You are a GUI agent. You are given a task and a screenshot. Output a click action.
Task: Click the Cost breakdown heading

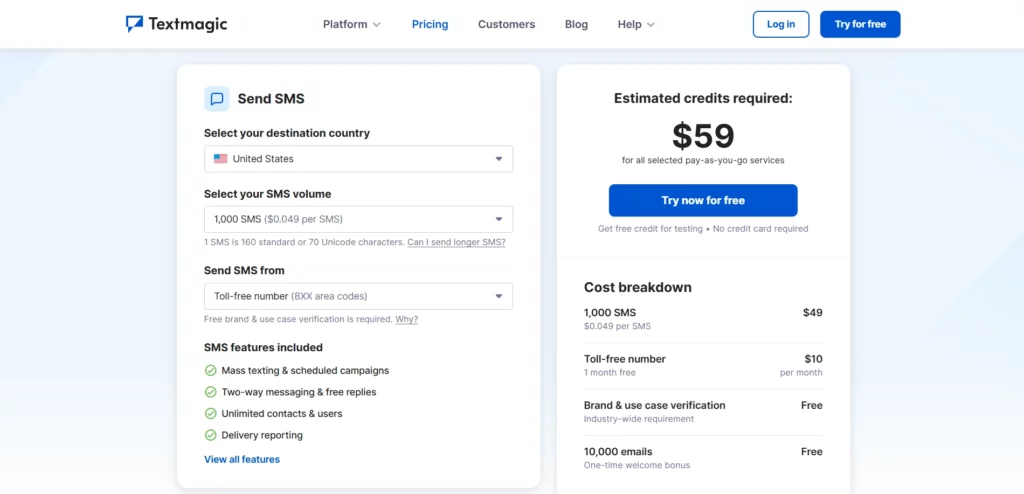(637, 288)
